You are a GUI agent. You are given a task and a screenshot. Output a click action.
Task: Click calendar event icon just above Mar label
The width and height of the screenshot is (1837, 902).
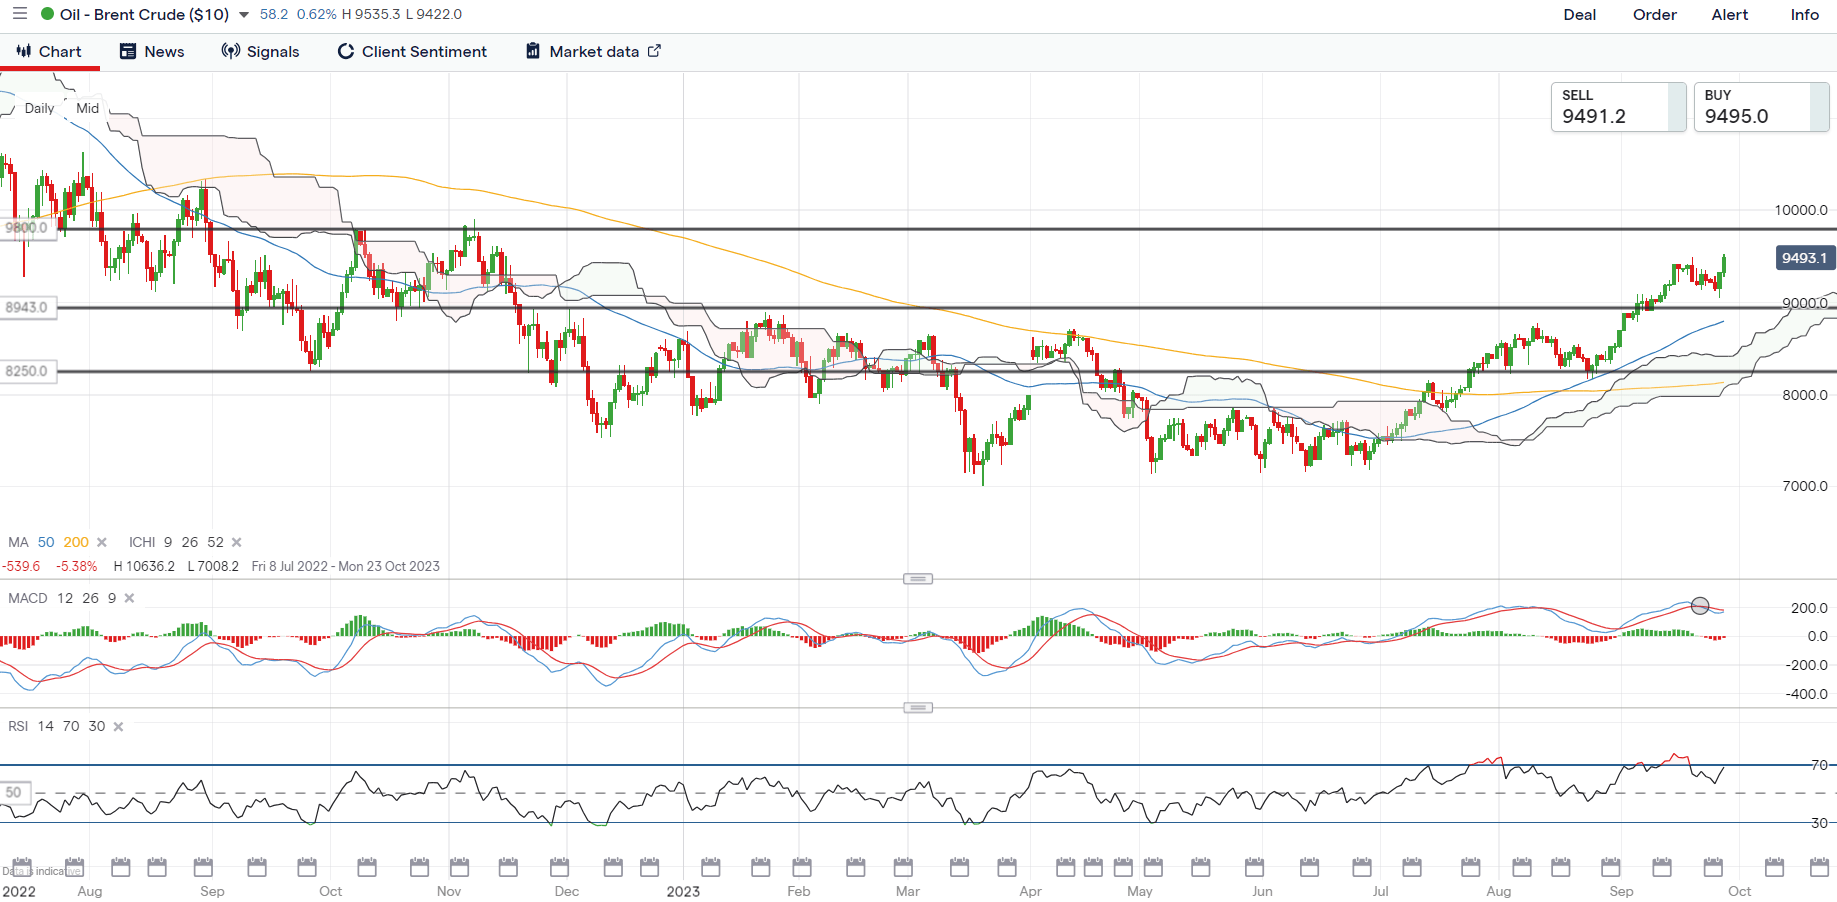click(x=903, y=866)
